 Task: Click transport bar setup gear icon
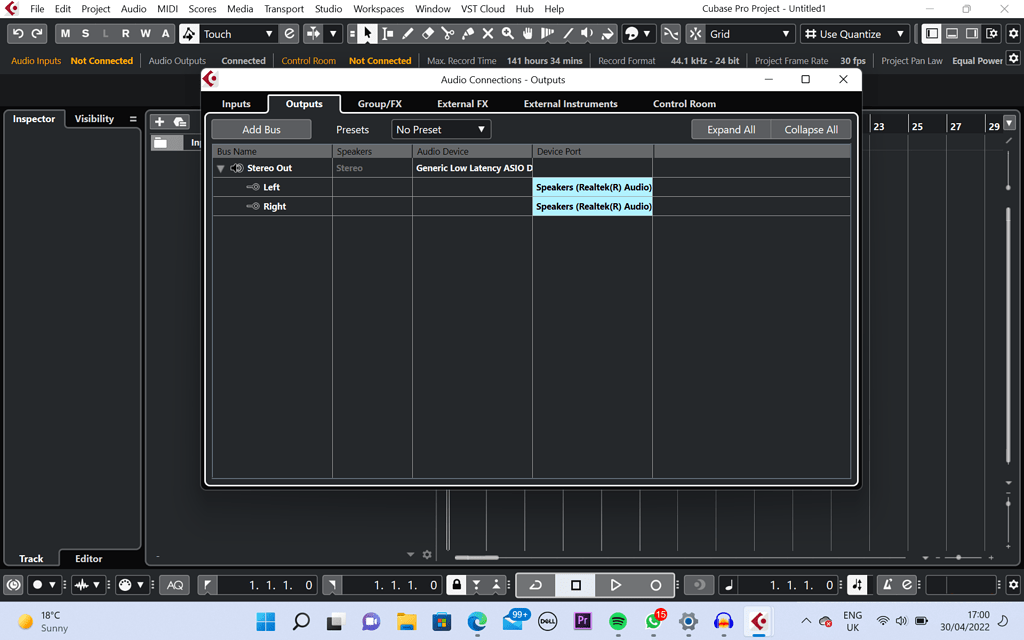point(1014,585)
